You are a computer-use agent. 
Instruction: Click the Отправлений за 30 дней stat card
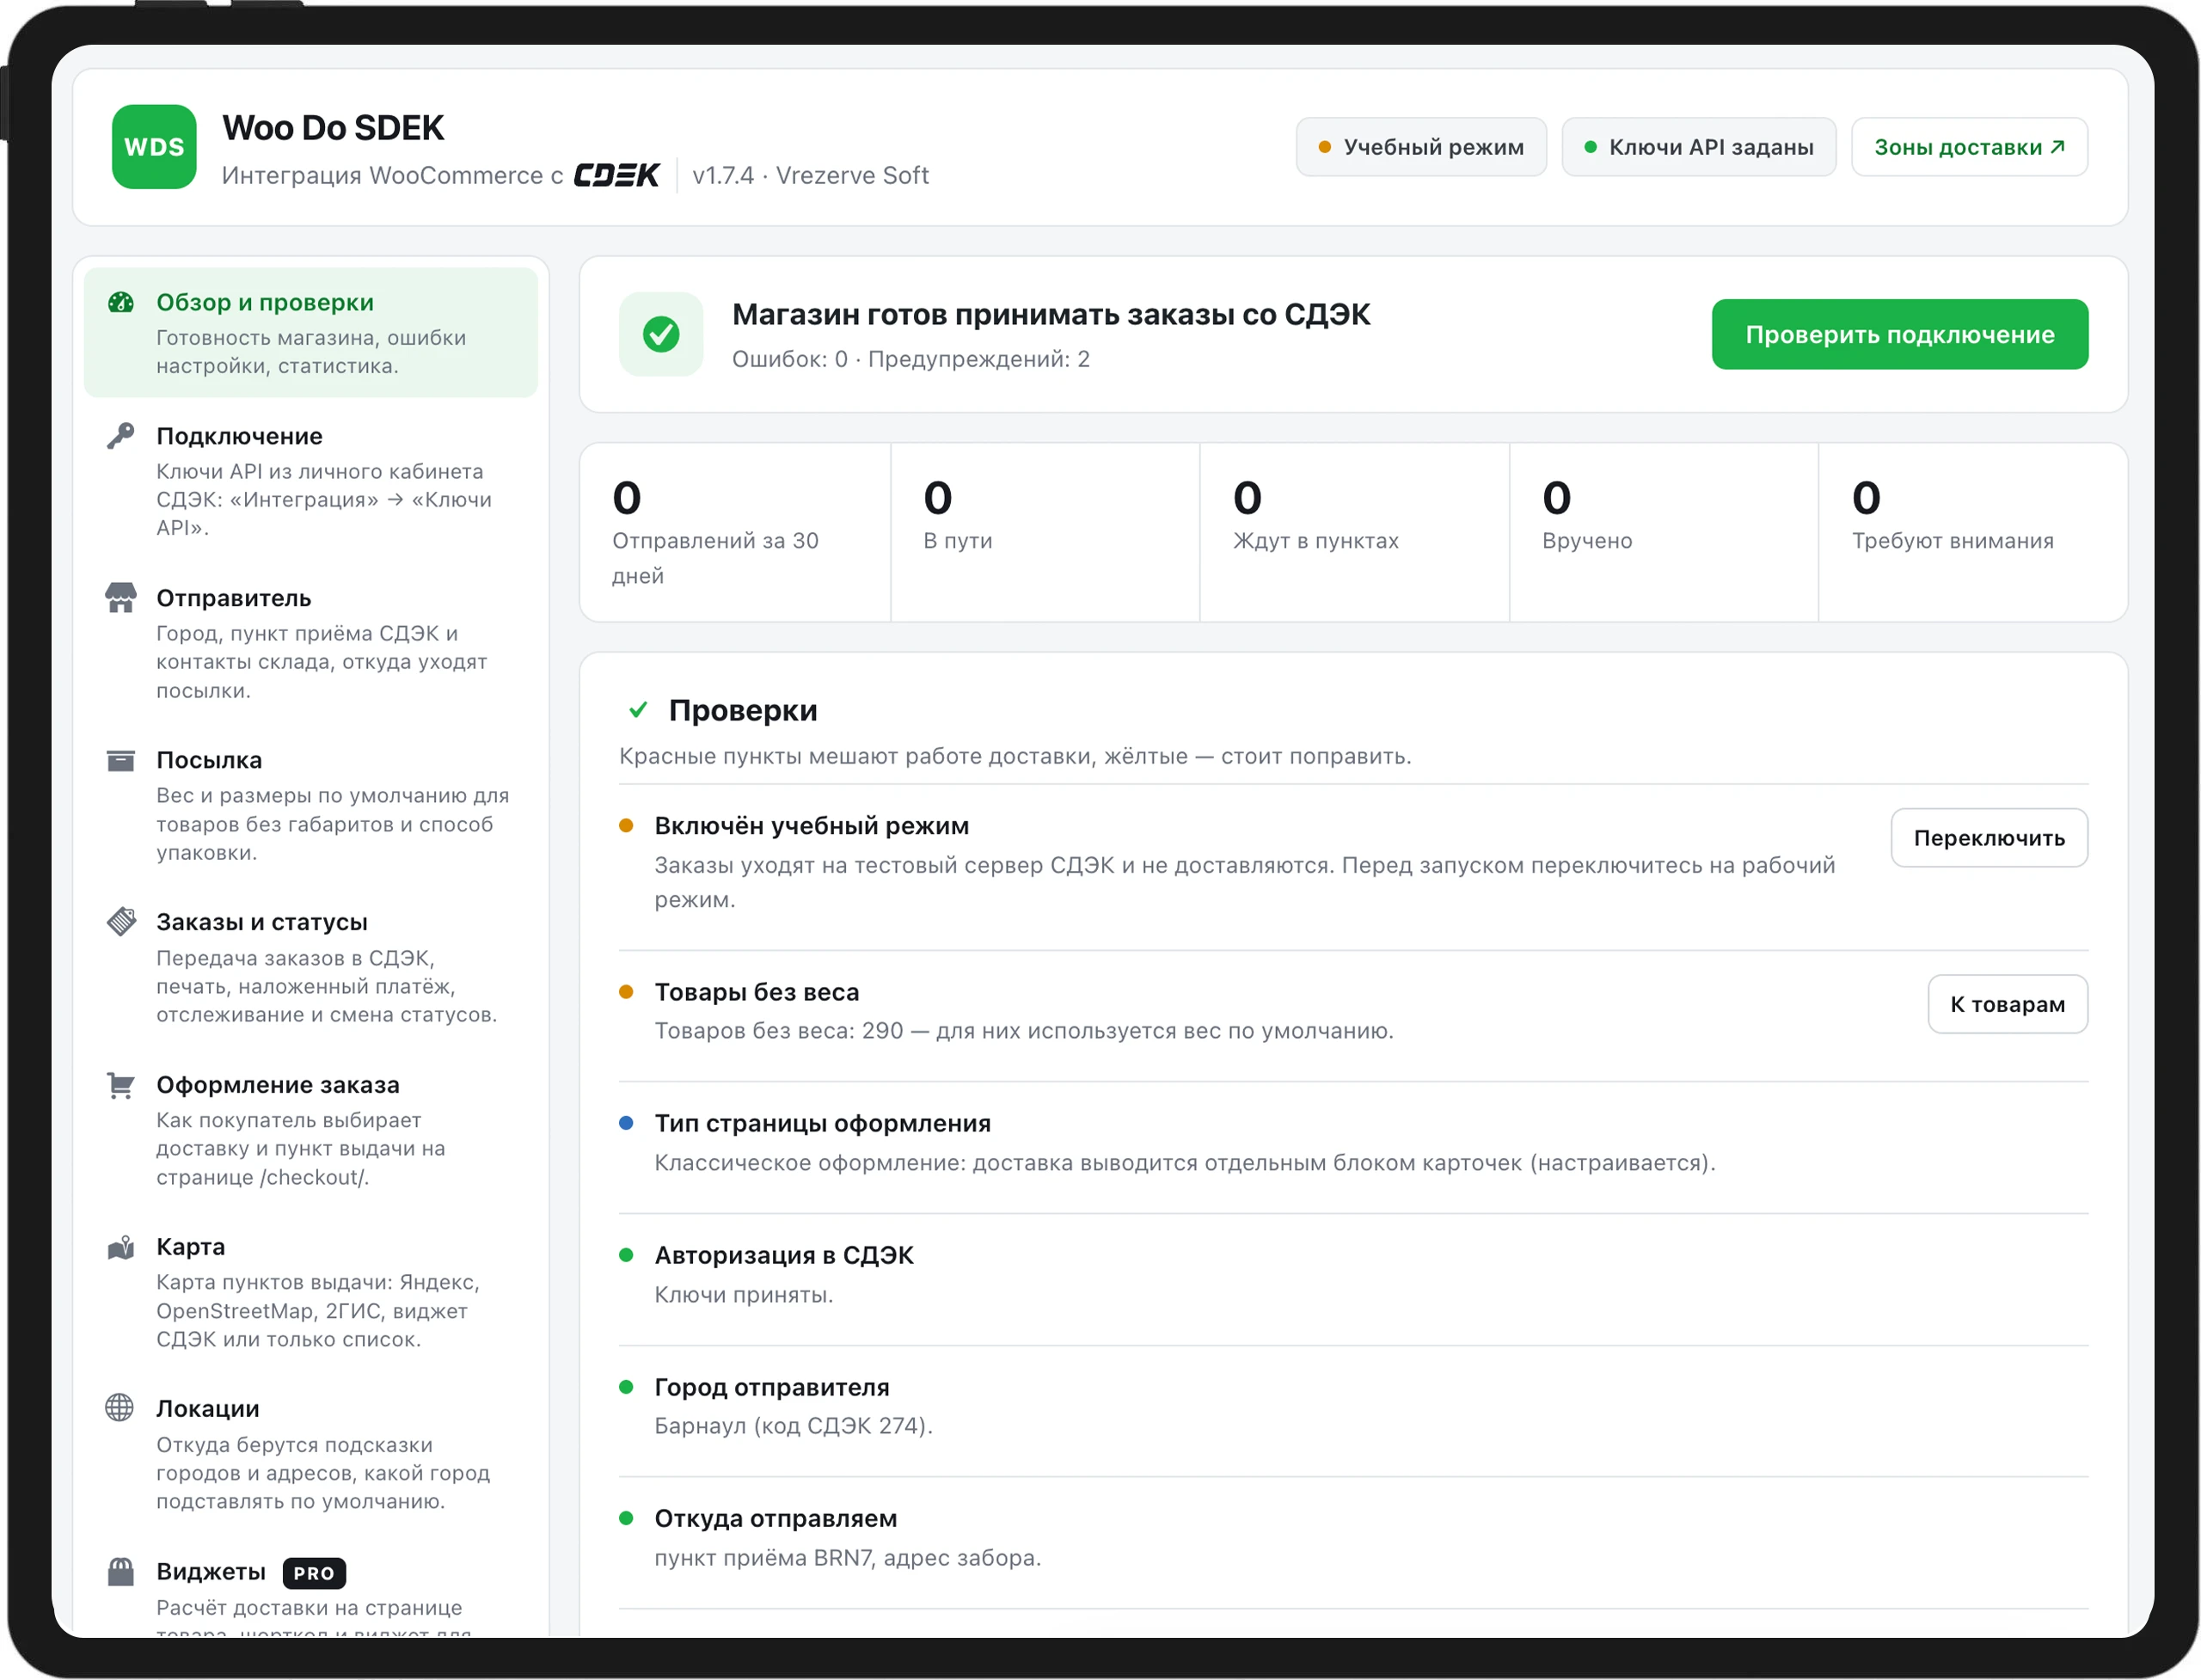(x=735, y=532)
